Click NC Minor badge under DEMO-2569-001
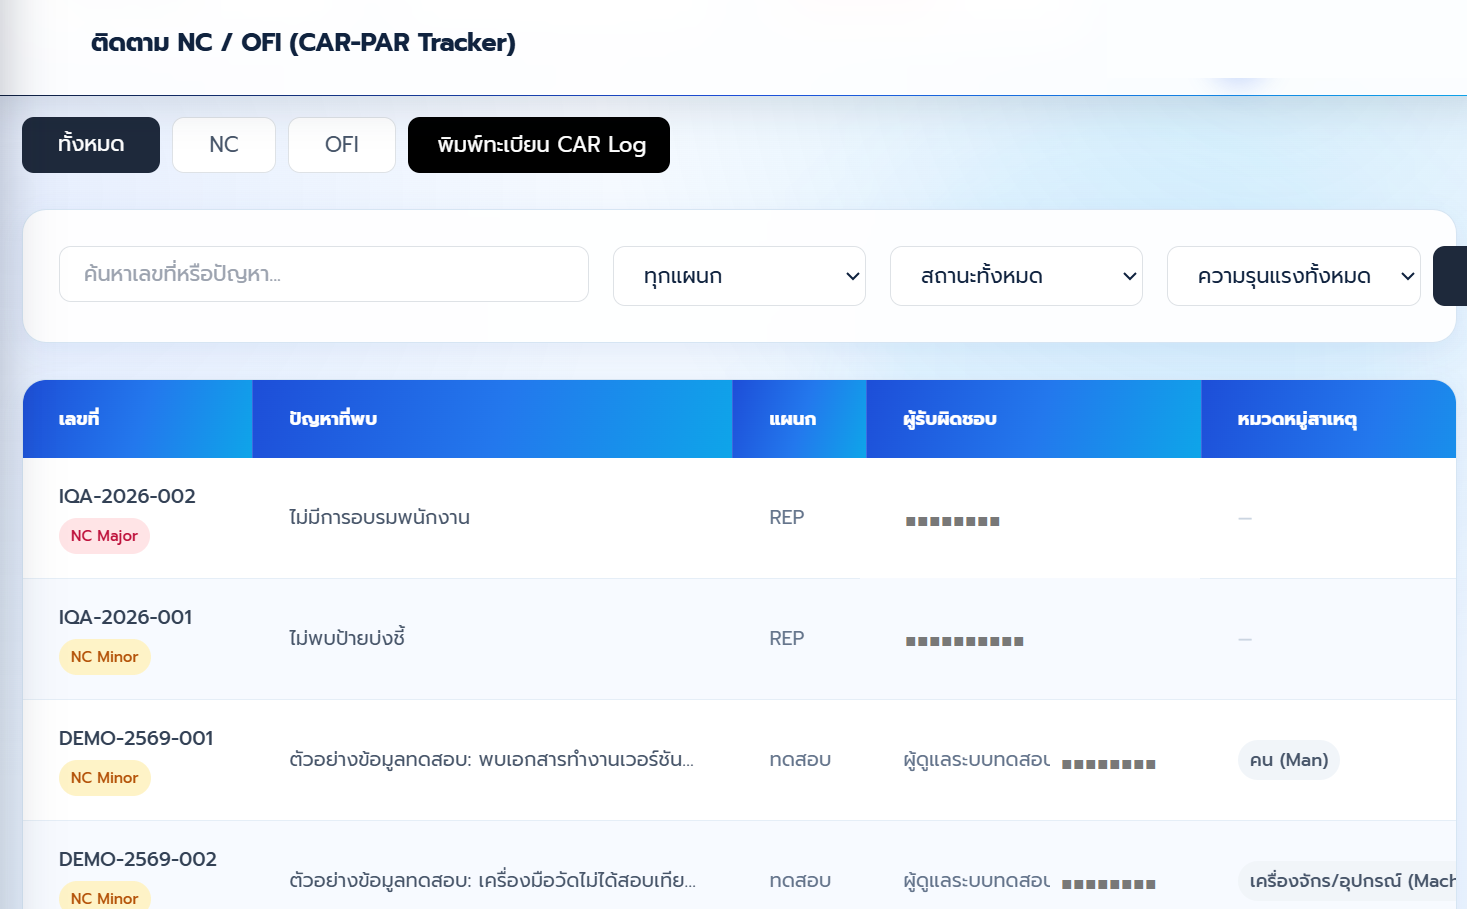1467x909 pixels. (x=104, y=778)
